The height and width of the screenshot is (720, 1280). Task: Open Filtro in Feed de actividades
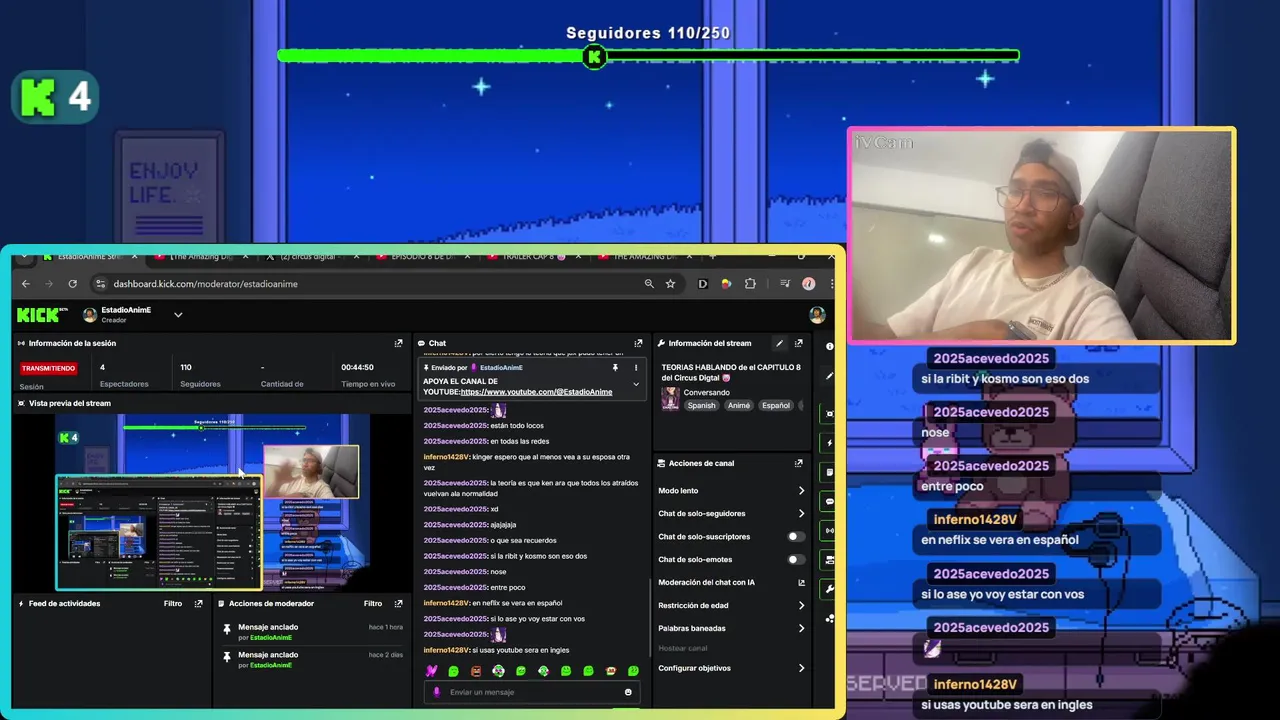coord(173,603)
